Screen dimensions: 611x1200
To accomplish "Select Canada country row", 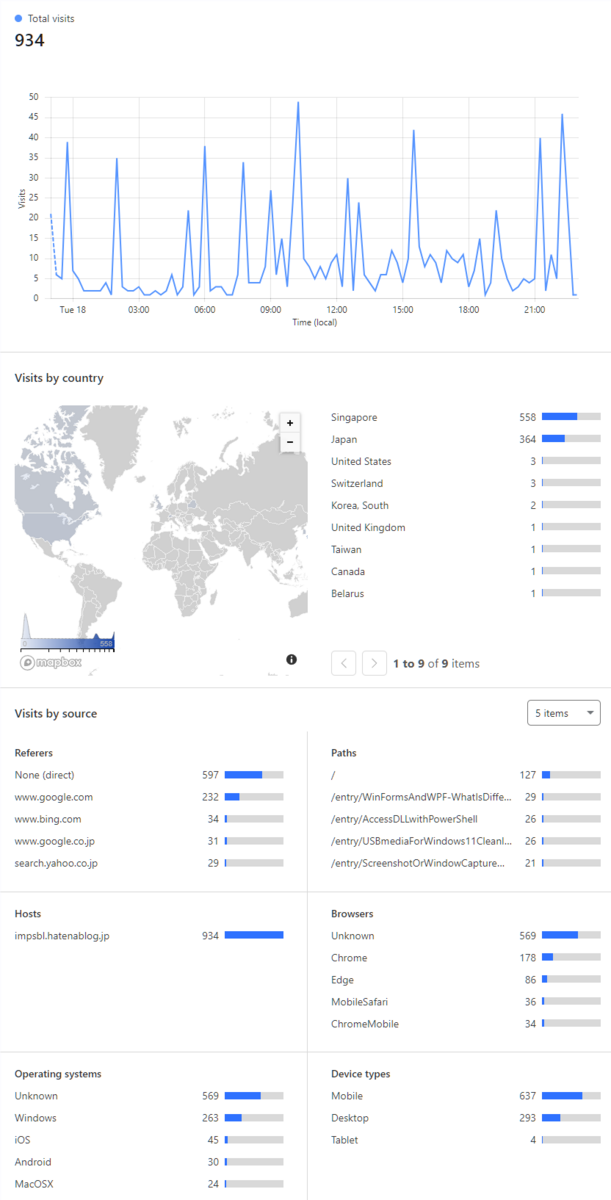I will [466, 571].
